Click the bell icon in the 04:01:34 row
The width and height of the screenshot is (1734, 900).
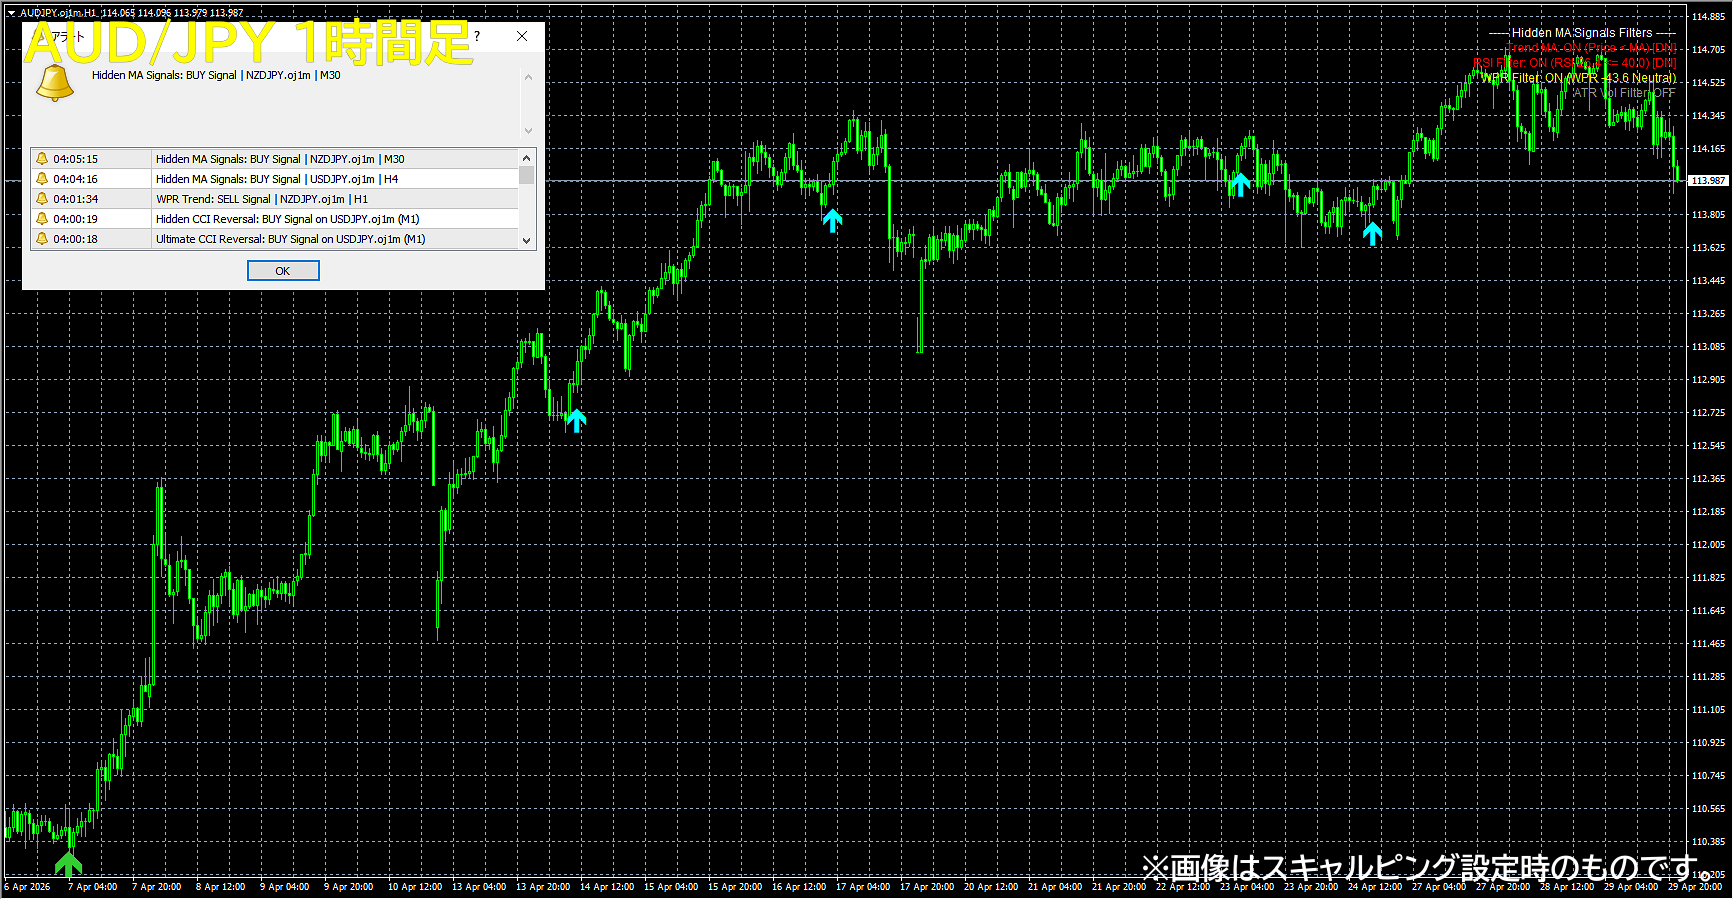point(42,199)
